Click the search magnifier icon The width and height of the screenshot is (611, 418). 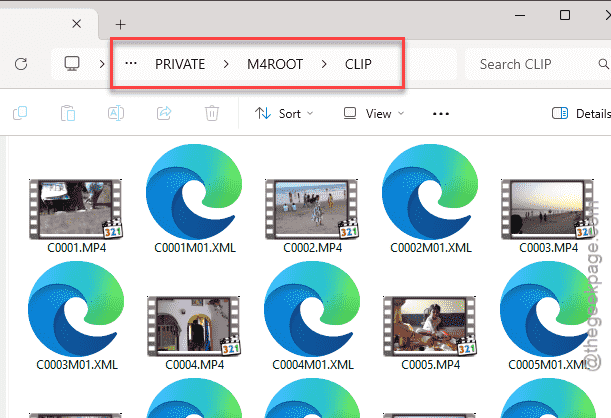(x=604, y=64)
